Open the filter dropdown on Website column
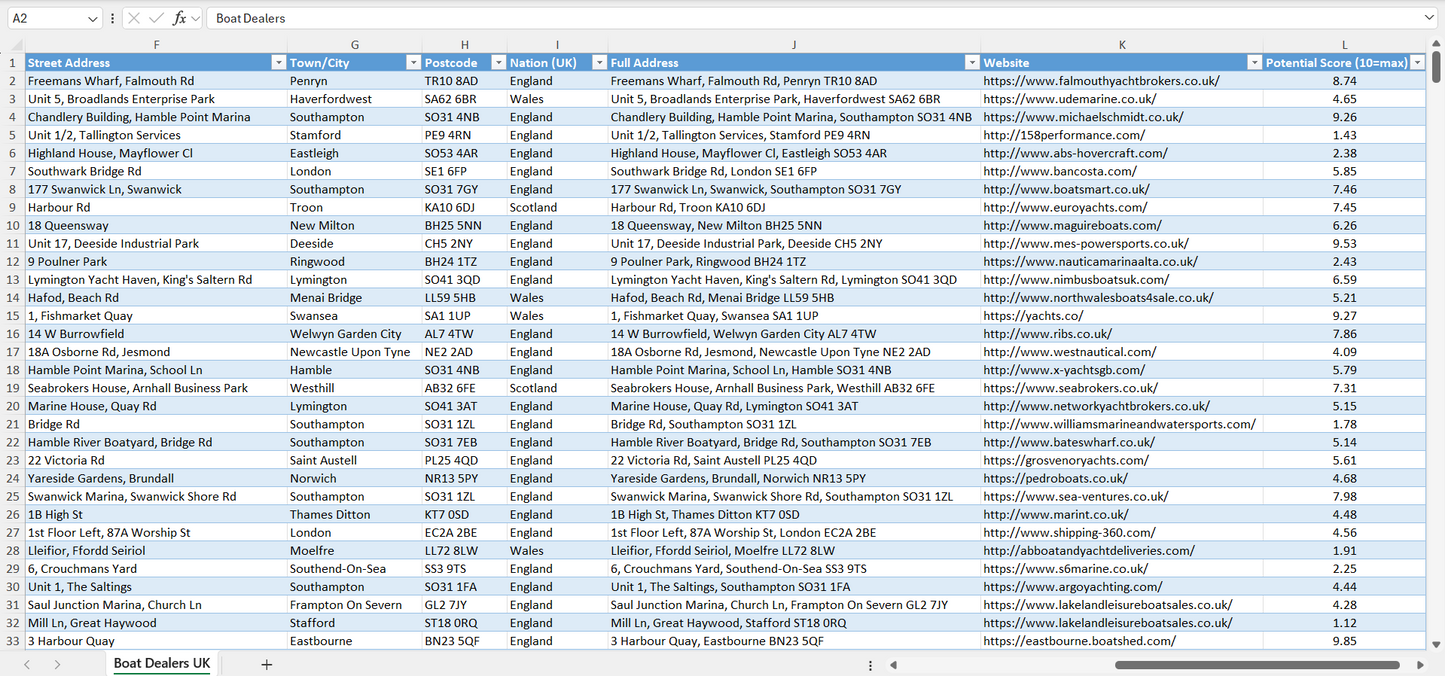The image size is (1445, 676). coord(1255,62)
